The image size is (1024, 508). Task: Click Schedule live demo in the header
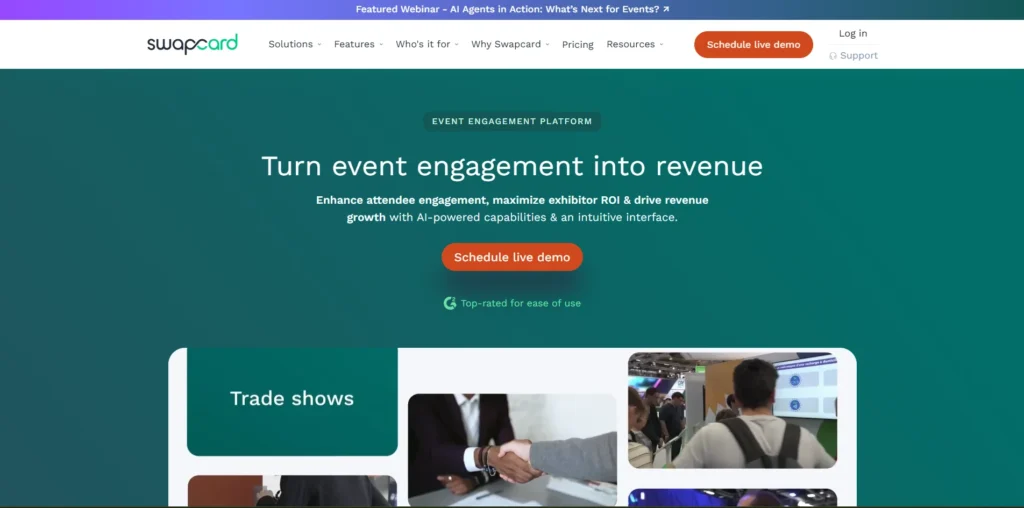[x=754, y=44]
